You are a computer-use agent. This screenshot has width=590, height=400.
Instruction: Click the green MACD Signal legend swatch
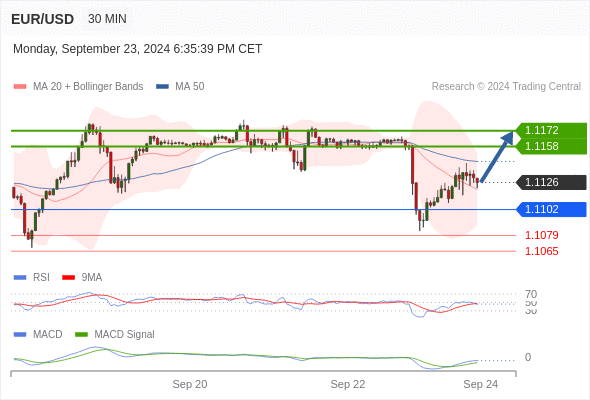pos(81,335)
